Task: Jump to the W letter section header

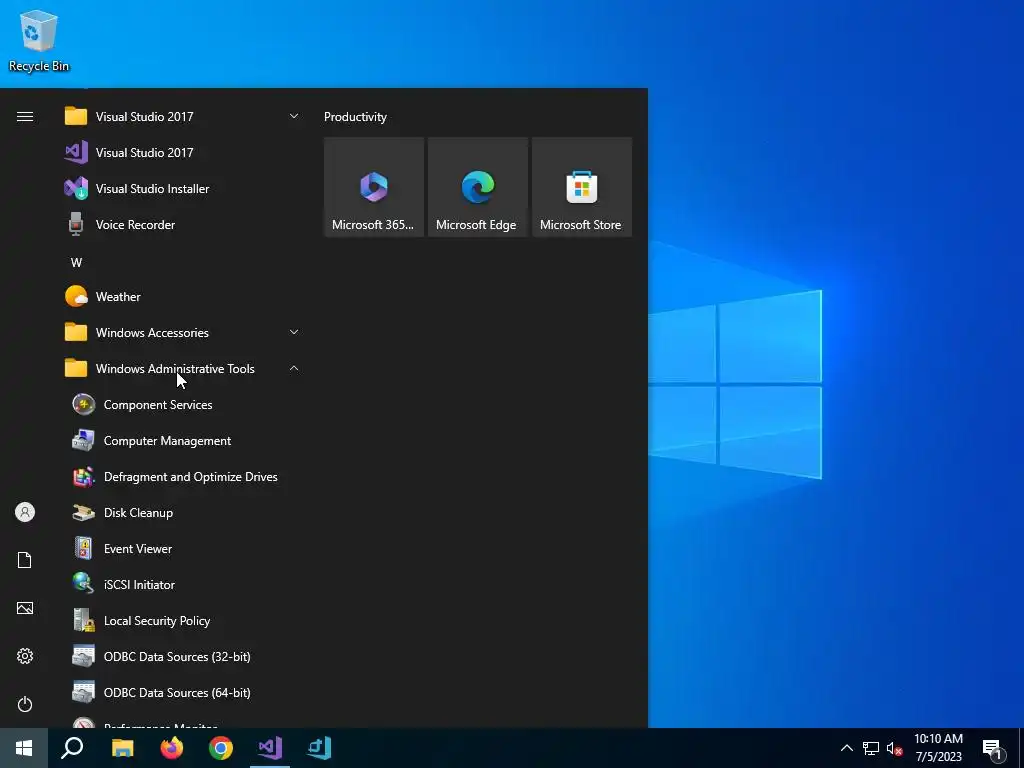Action: [76, 263]
